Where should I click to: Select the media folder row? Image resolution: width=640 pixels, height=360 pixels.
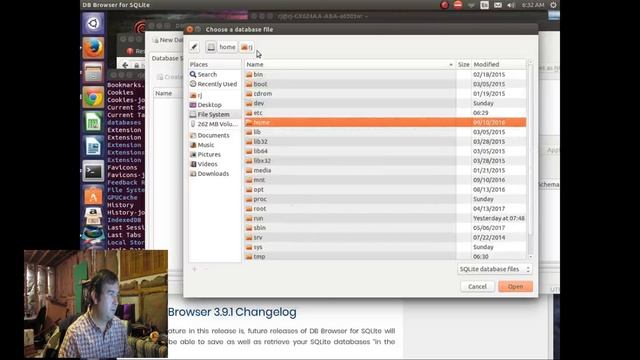coord(385,170)
